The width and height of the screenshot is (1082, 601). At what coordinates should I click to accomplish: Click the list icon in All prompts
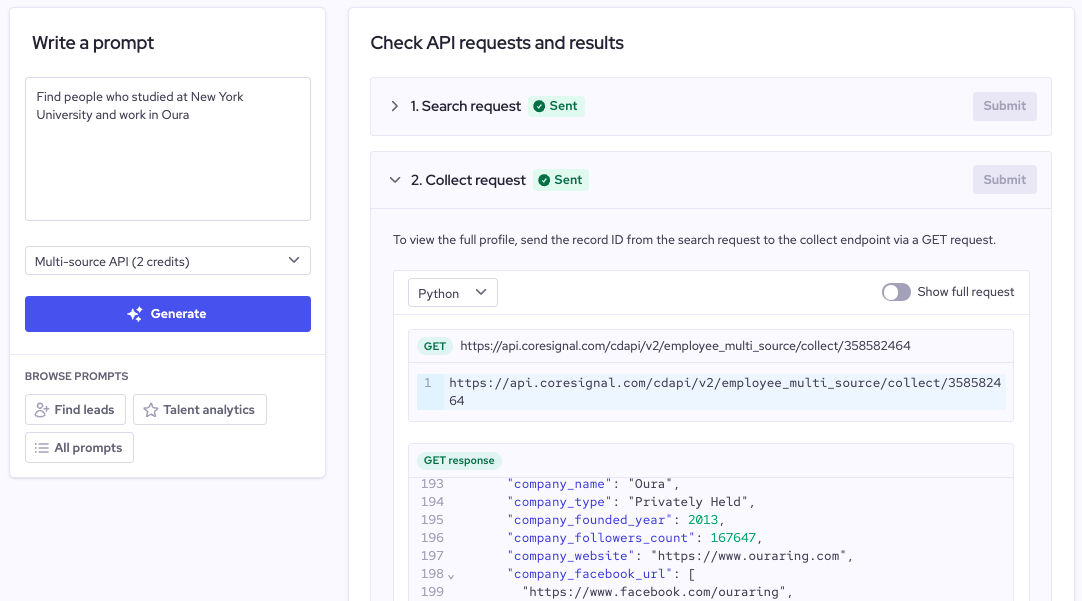[x=42, y=448]
